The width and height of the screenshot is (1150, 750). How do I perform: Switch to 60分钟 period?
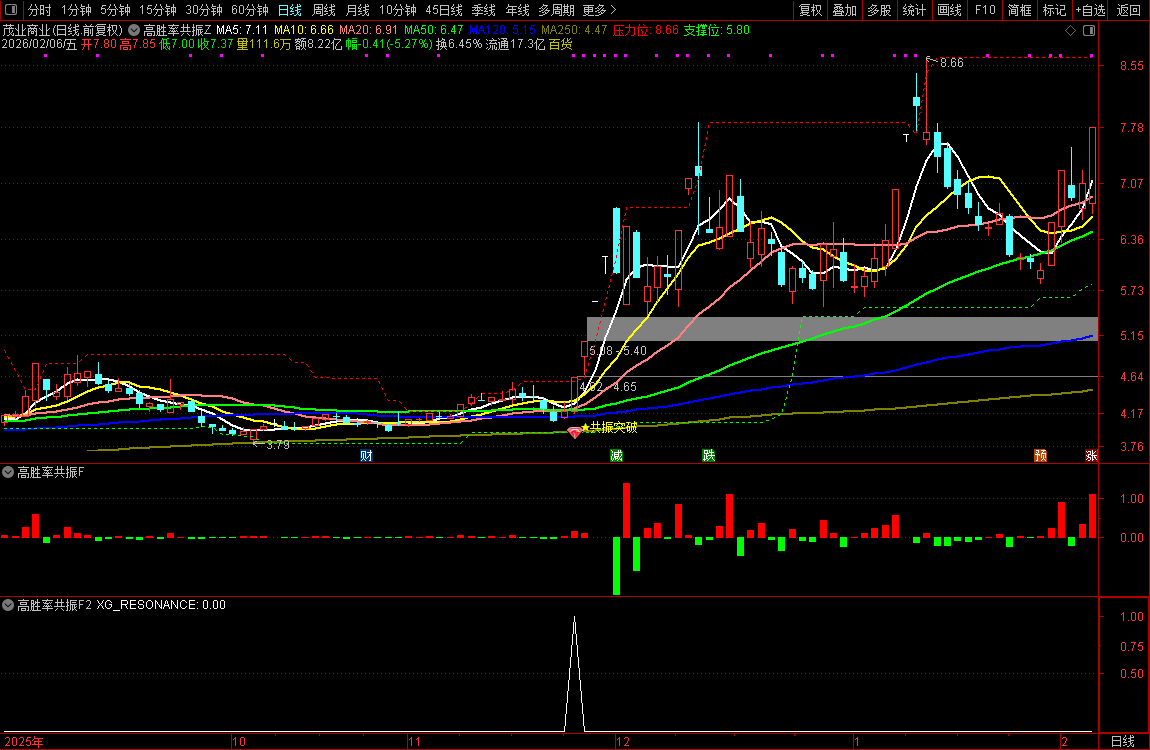(250, 10)
